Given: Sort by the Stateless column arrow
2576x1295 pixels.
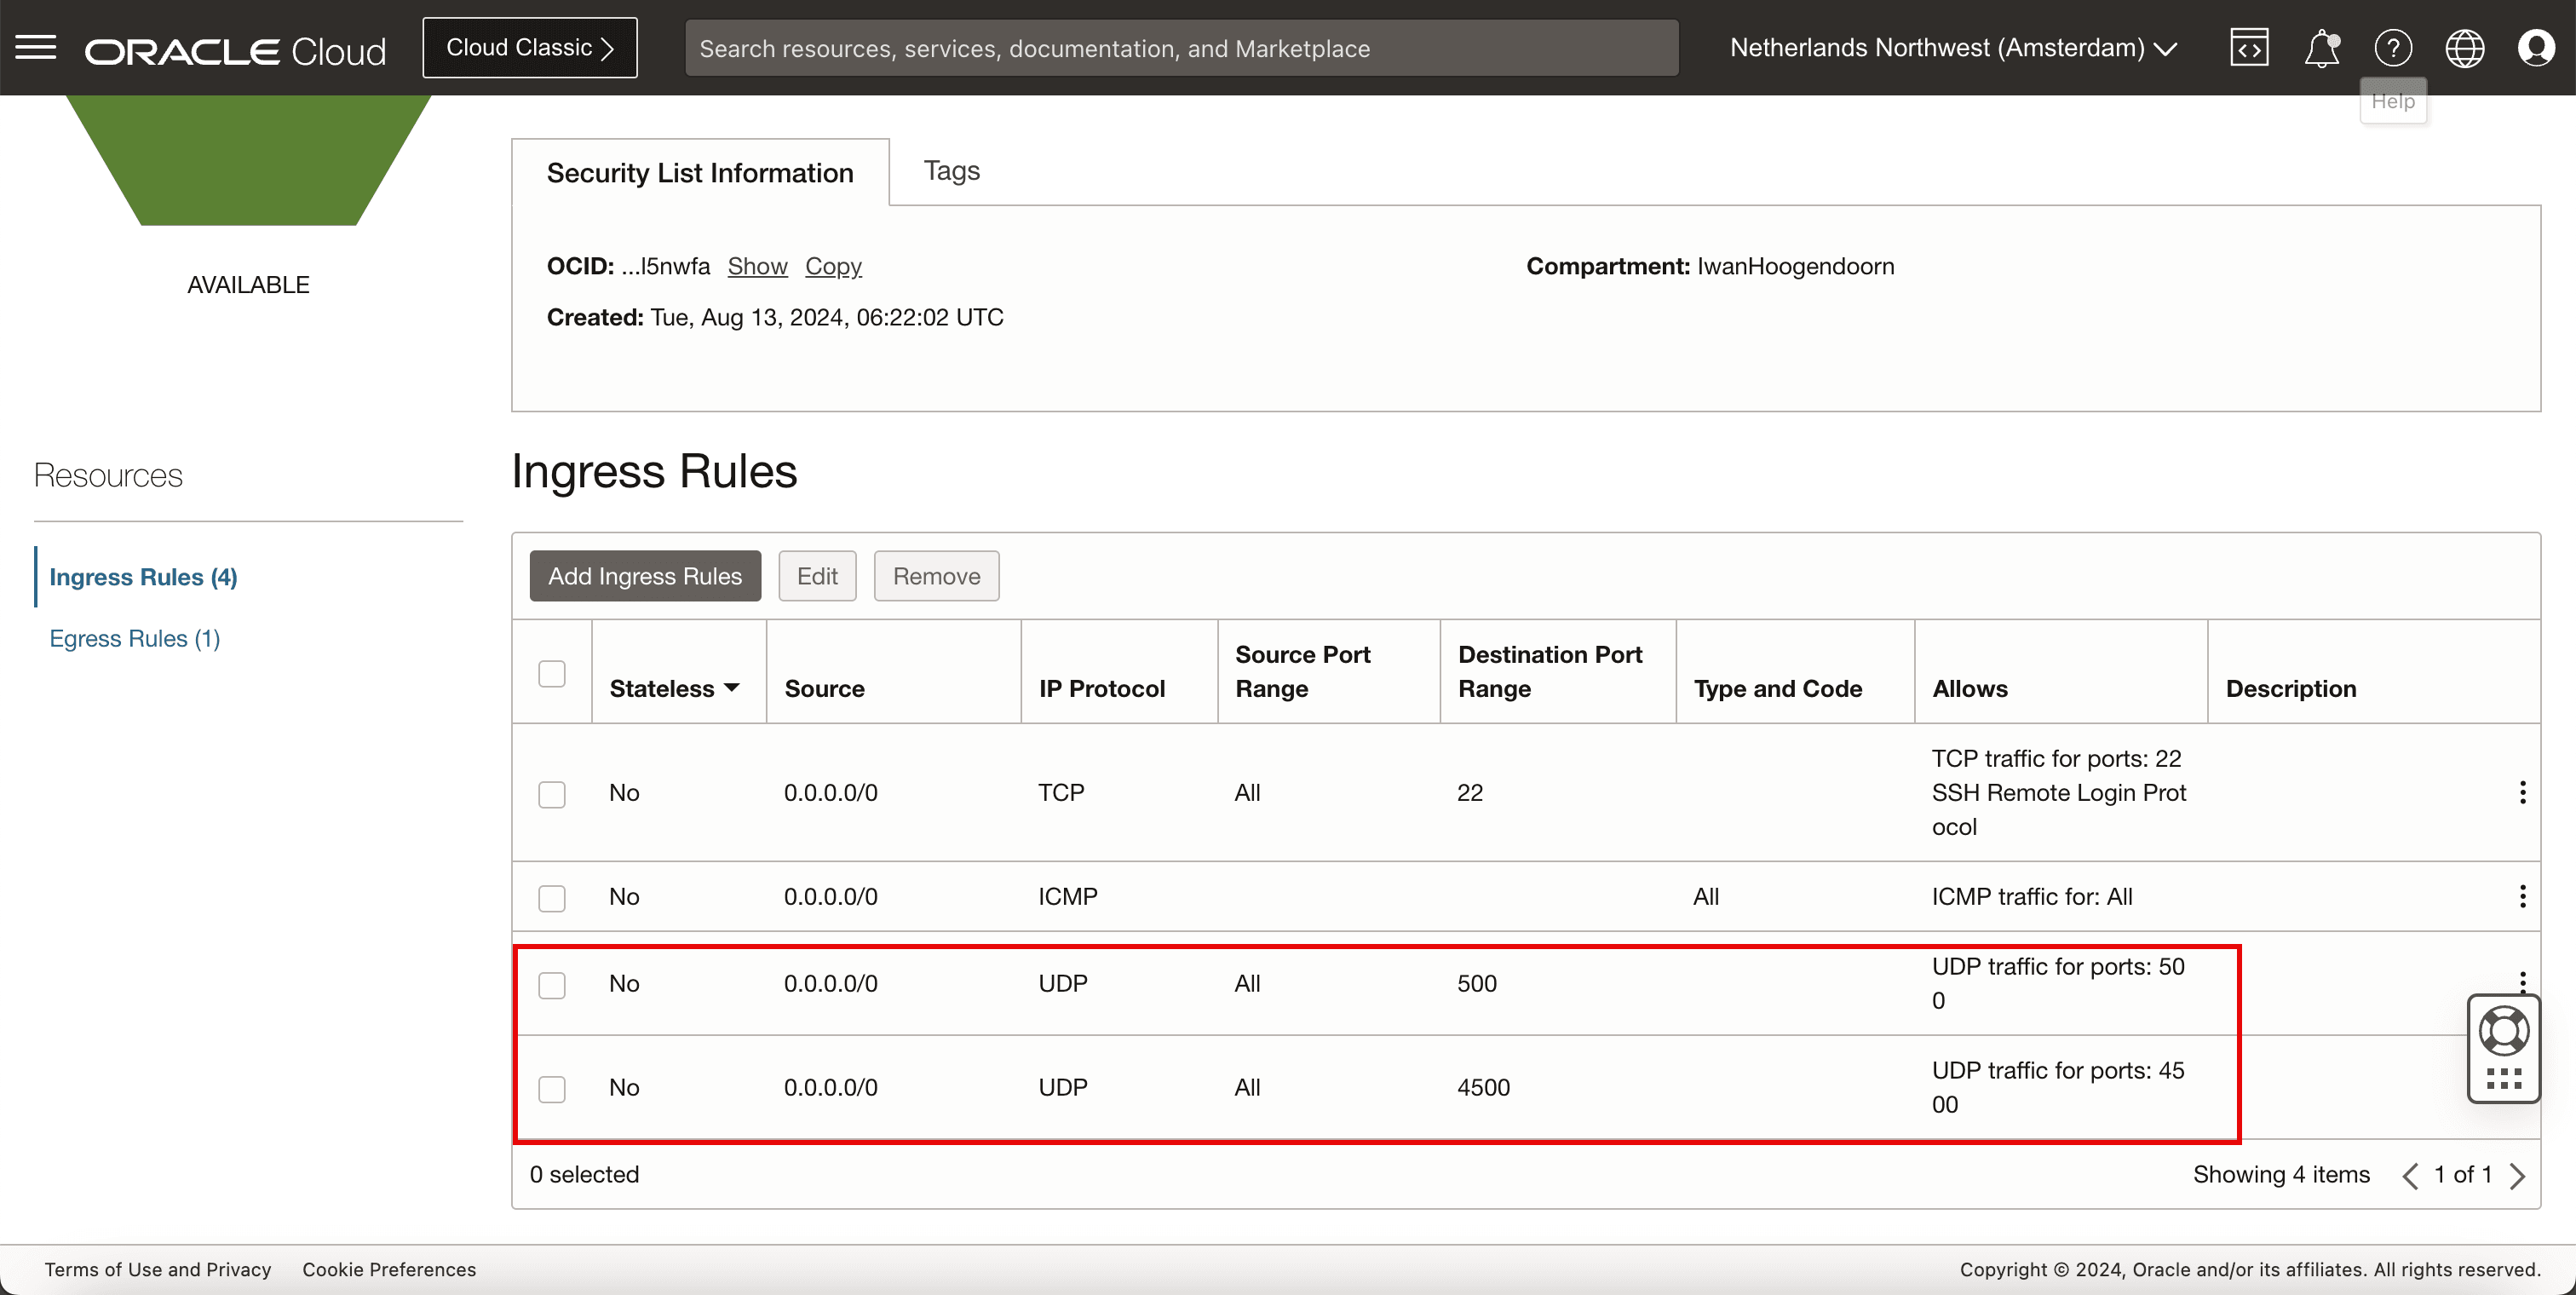Looking at the screenshot, I should tap(732, 688).
